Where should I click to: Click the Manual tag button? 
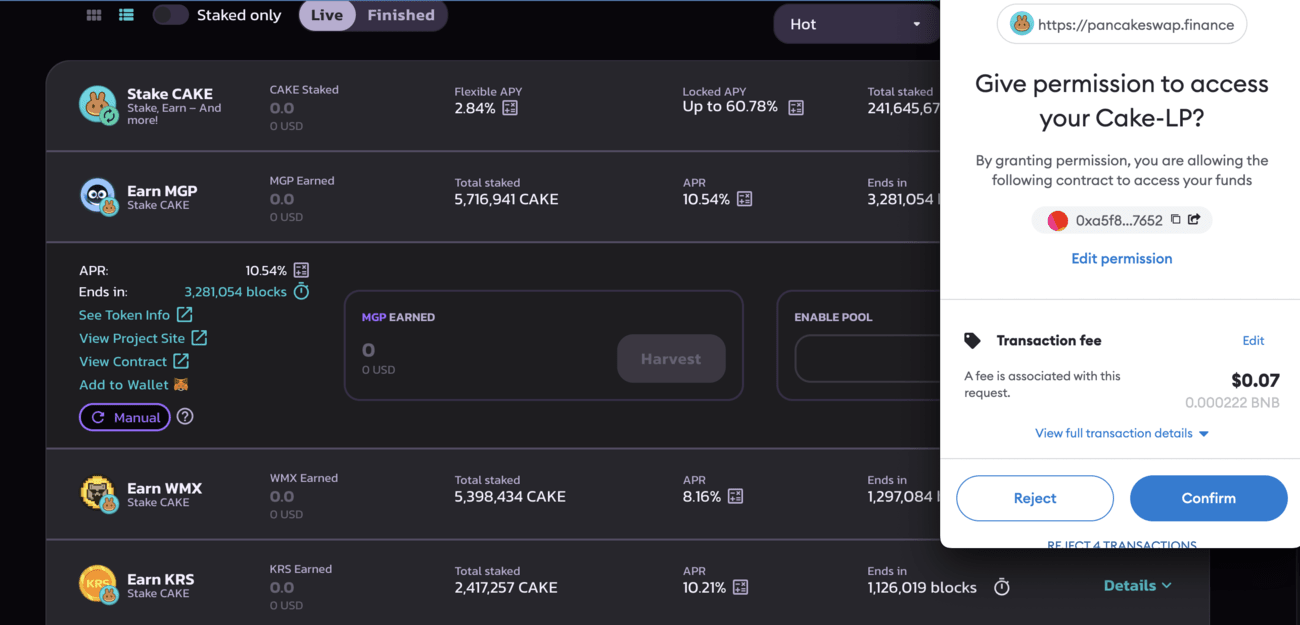click(124, 417)
